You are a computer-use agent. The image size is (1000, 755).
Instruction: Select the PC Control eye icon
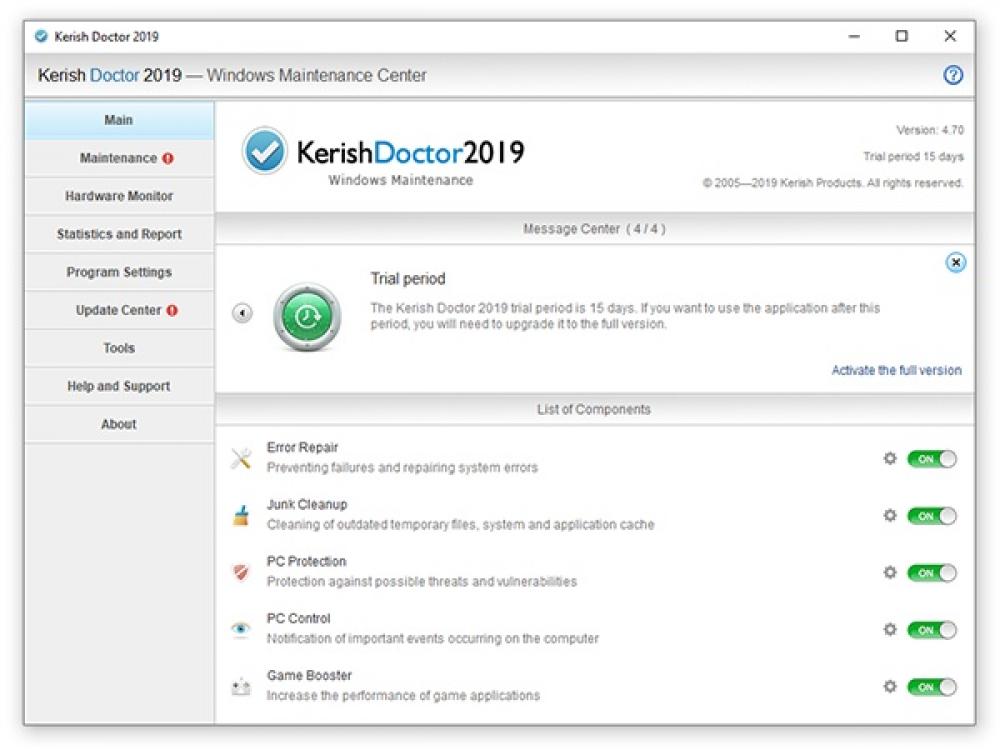tap(240, 628)
